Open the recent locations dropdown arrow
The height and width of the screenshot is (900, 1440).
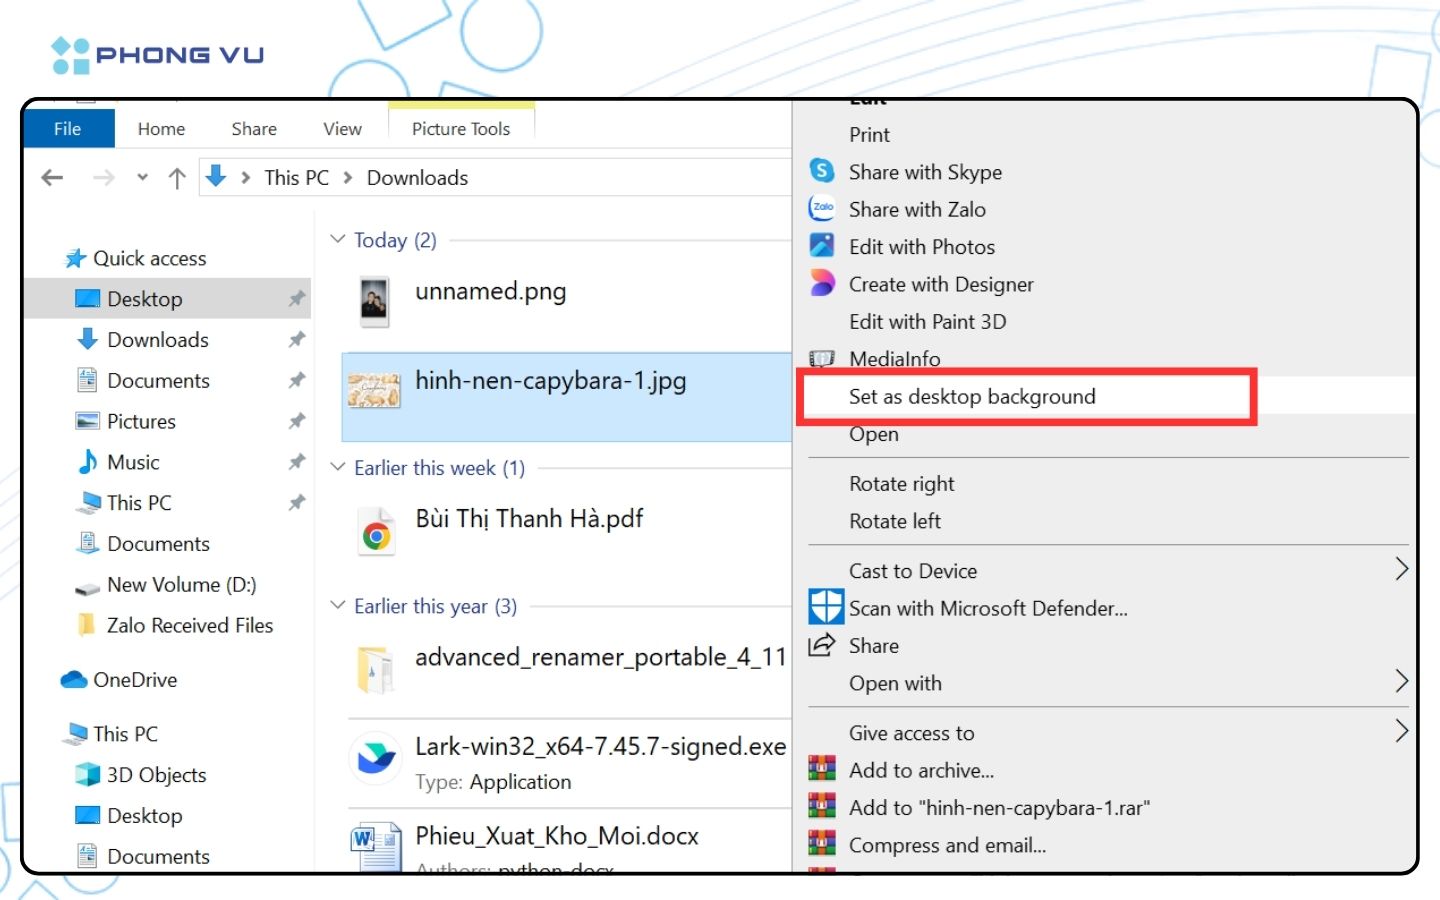pos(142,178)
